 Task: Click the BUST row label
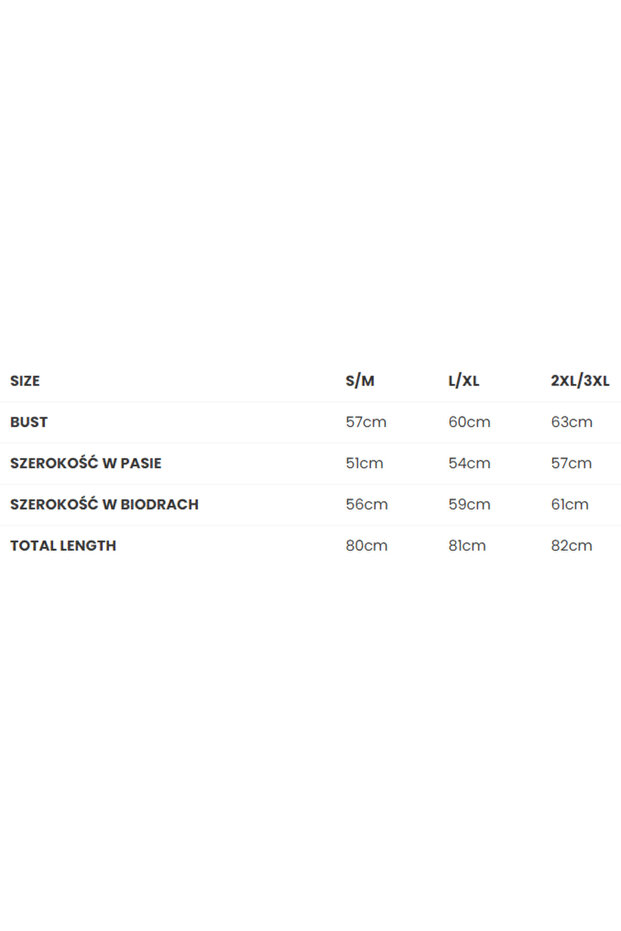pos(29,422)
